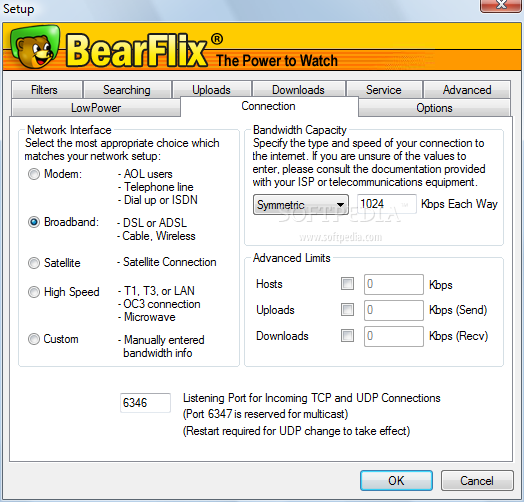The width and height of the screenshot is (524, 502).
Task: Click the 'Network Interface' group label
Action: pyautogui.click(x=69, y=130)
